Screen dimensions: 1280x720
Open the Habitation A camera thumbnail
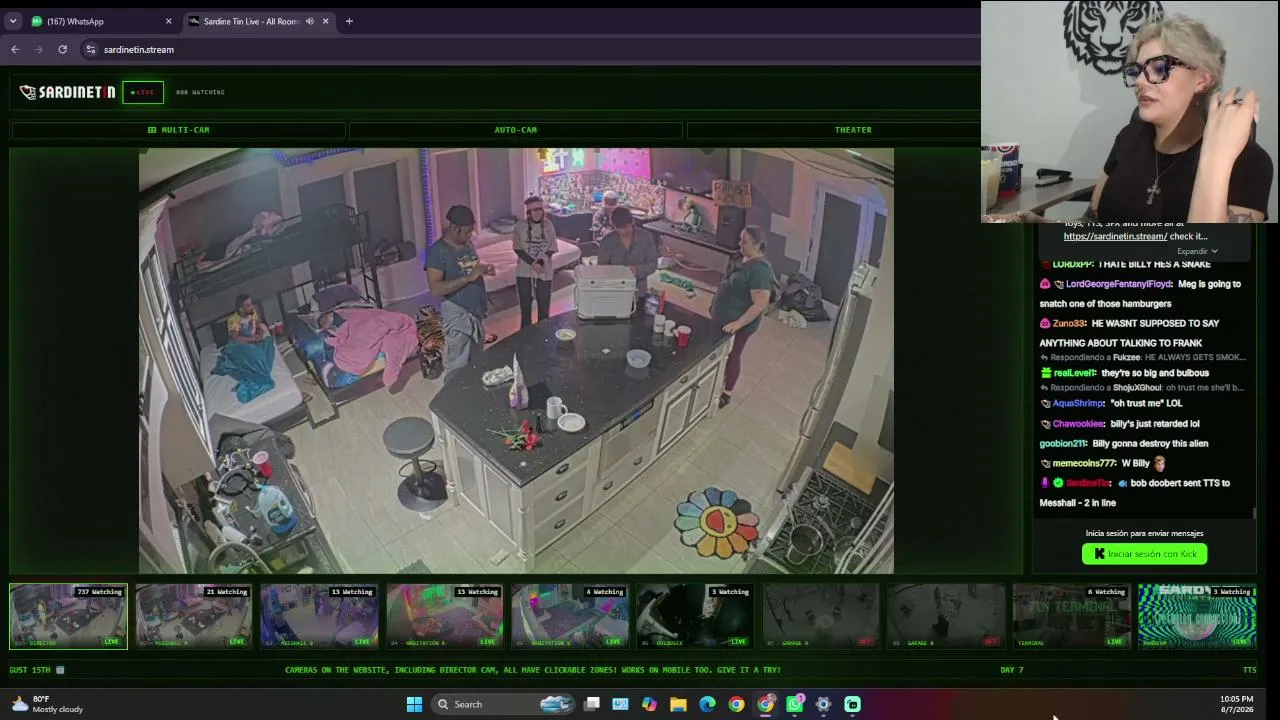point(444,616)
